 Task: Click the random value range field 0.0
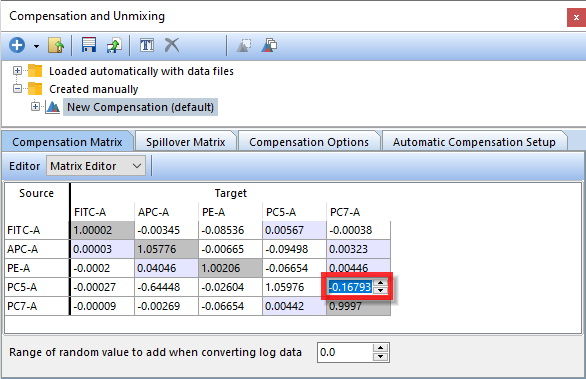pos(345,352)
